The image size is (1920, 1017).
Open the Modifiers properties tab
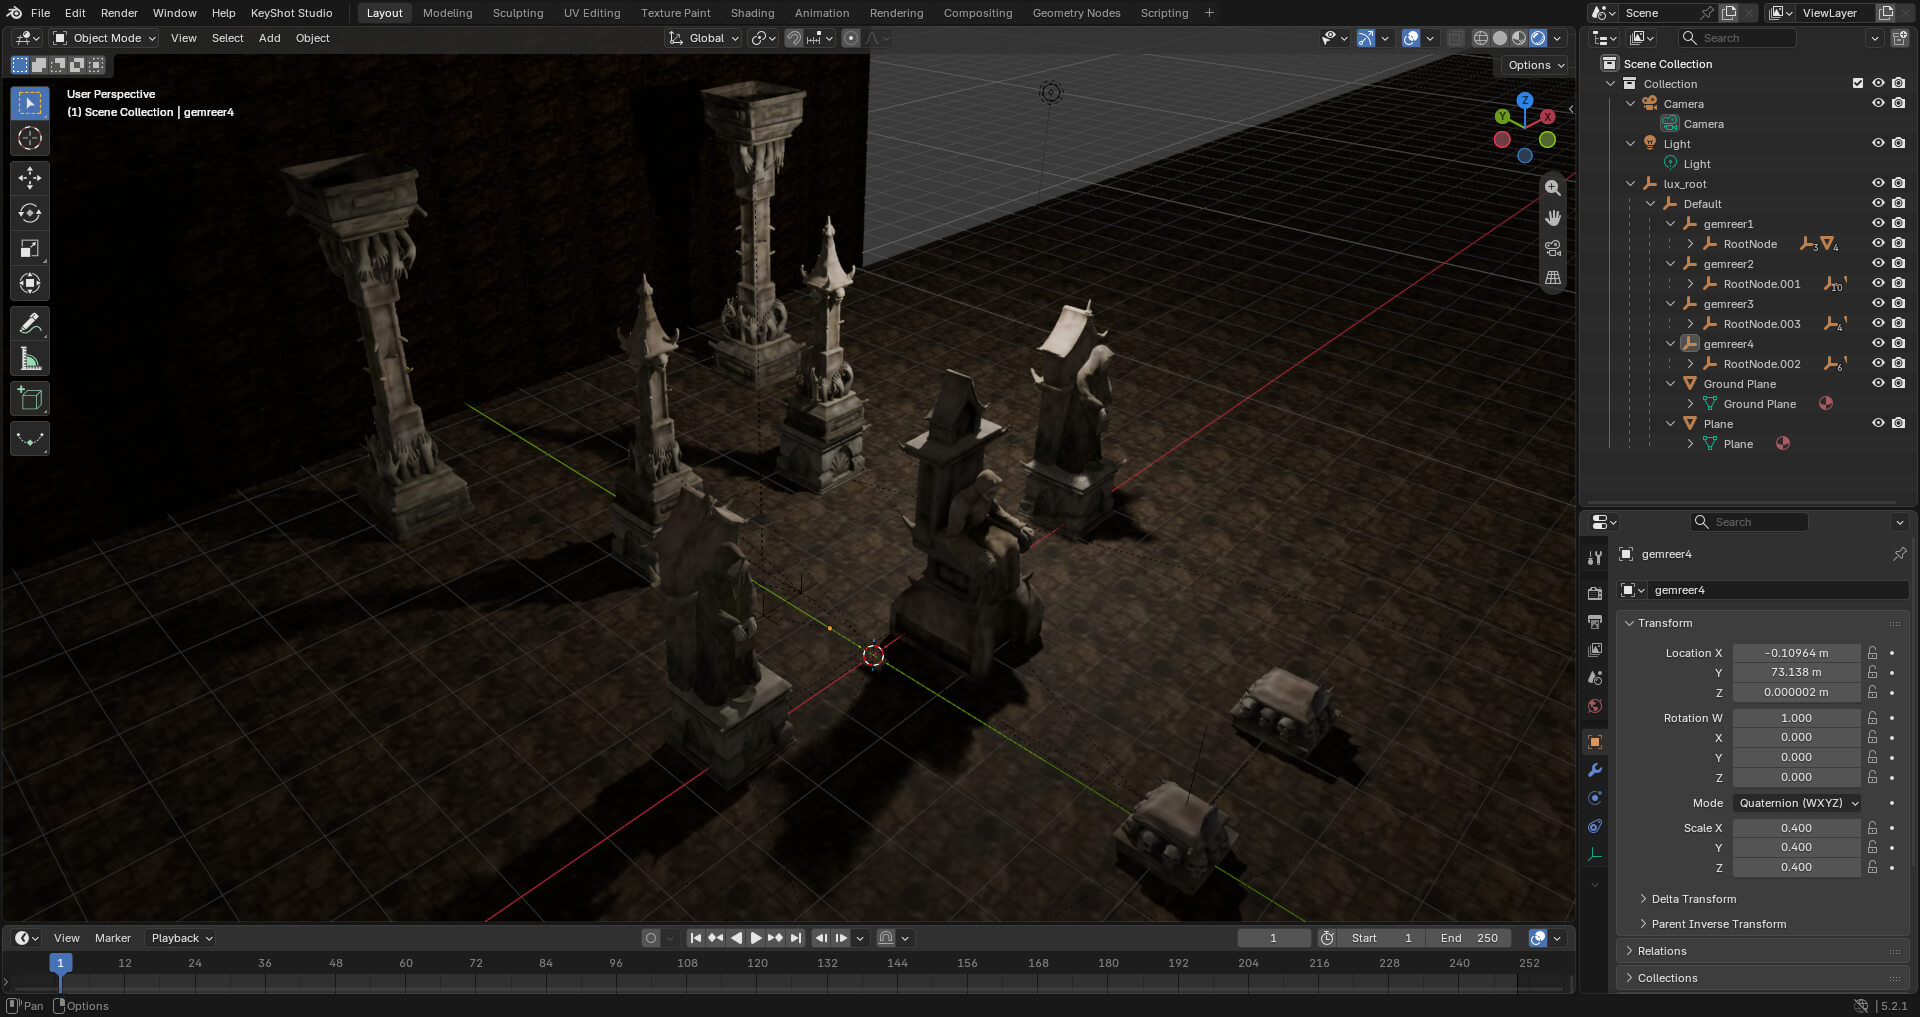(x=1595, y=770)
